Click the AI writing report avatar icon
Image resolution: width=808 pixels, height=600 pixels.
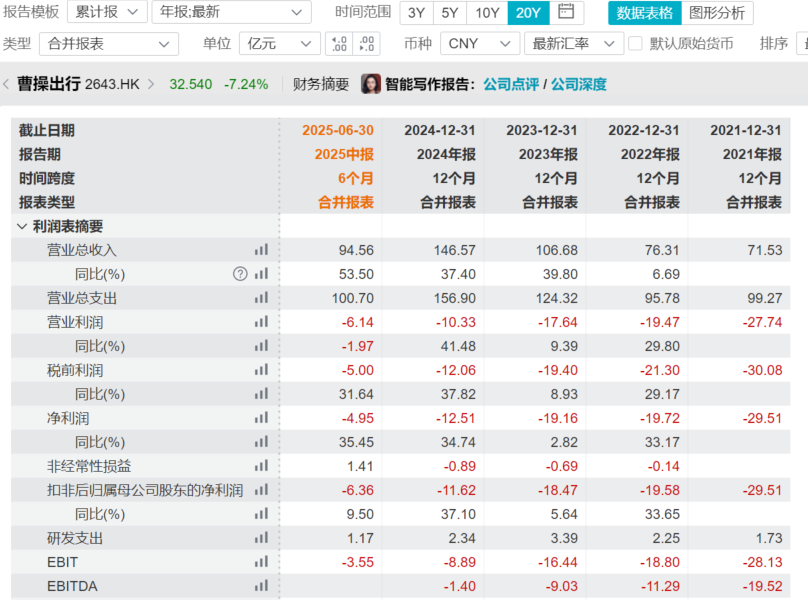371,84
